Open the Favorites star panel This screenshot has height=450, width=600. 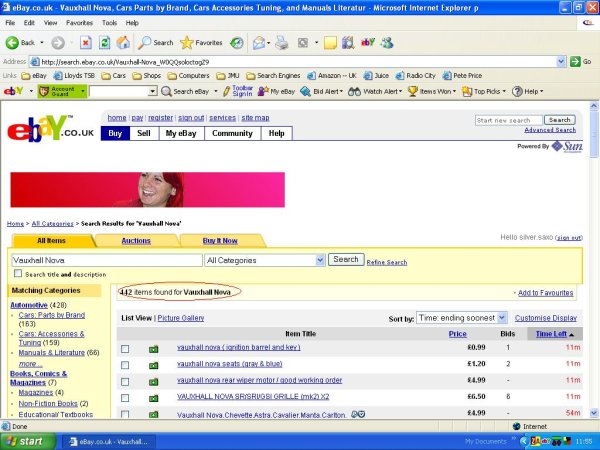201,43
